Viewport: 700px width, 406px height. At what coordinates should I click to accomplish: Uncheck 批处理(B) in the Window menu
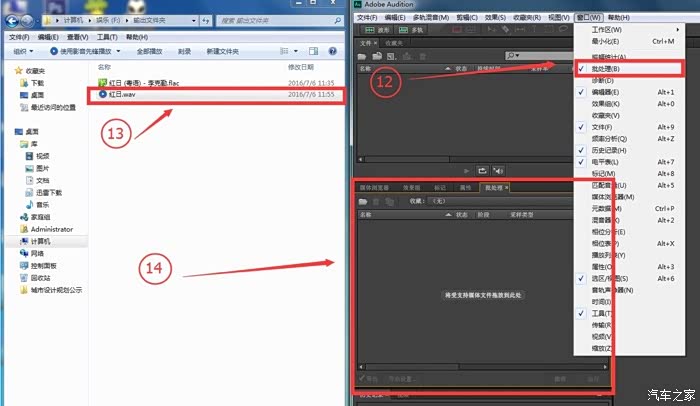pos(629,69)
